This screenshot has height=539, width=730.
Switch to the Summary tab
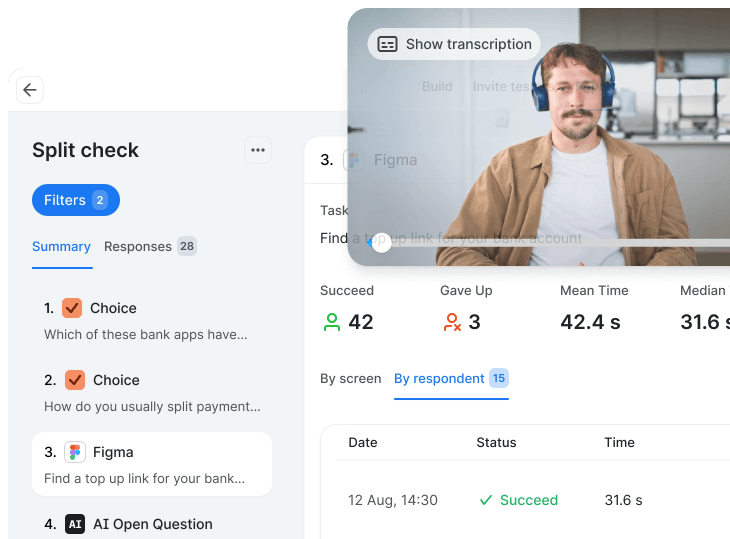(61, 247)
